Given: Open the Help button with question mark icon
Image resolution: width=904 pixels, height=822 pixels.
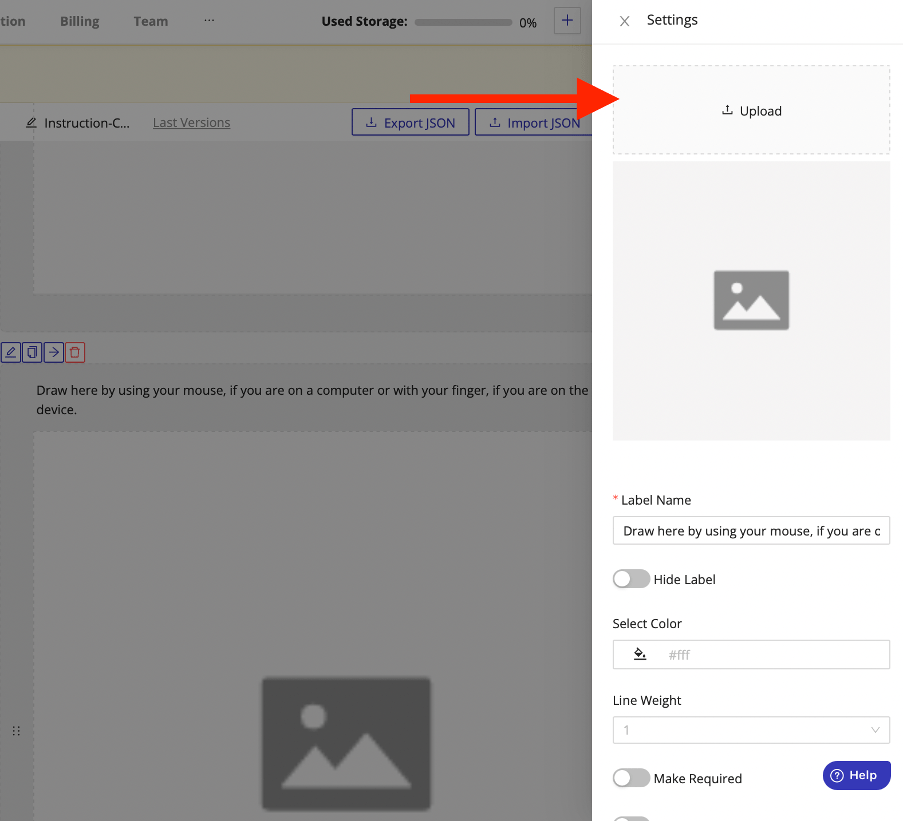Looking at the screenshot, I should click(856, 775).
